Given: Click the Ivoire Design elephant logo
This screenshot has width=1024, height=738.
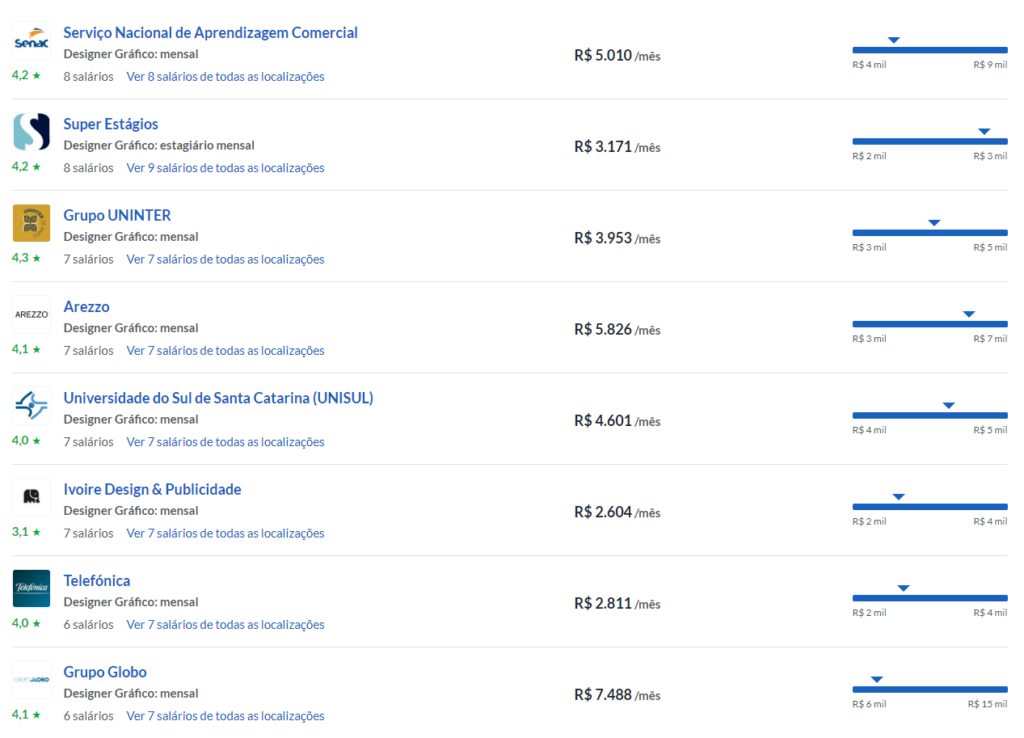Looking at the screenshot, I should click(x=31, y=498).
